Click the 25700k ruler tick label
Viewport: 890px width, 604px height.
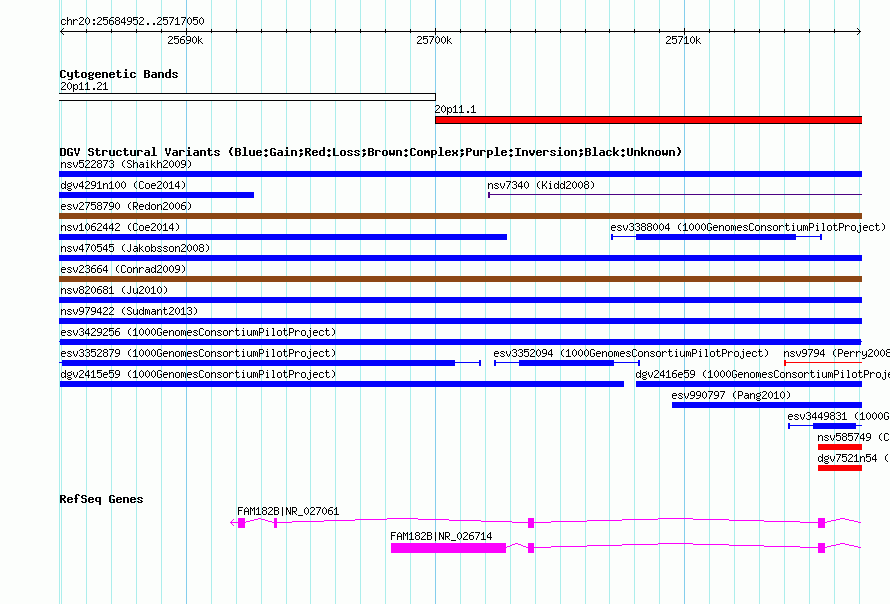pos(434,40)
